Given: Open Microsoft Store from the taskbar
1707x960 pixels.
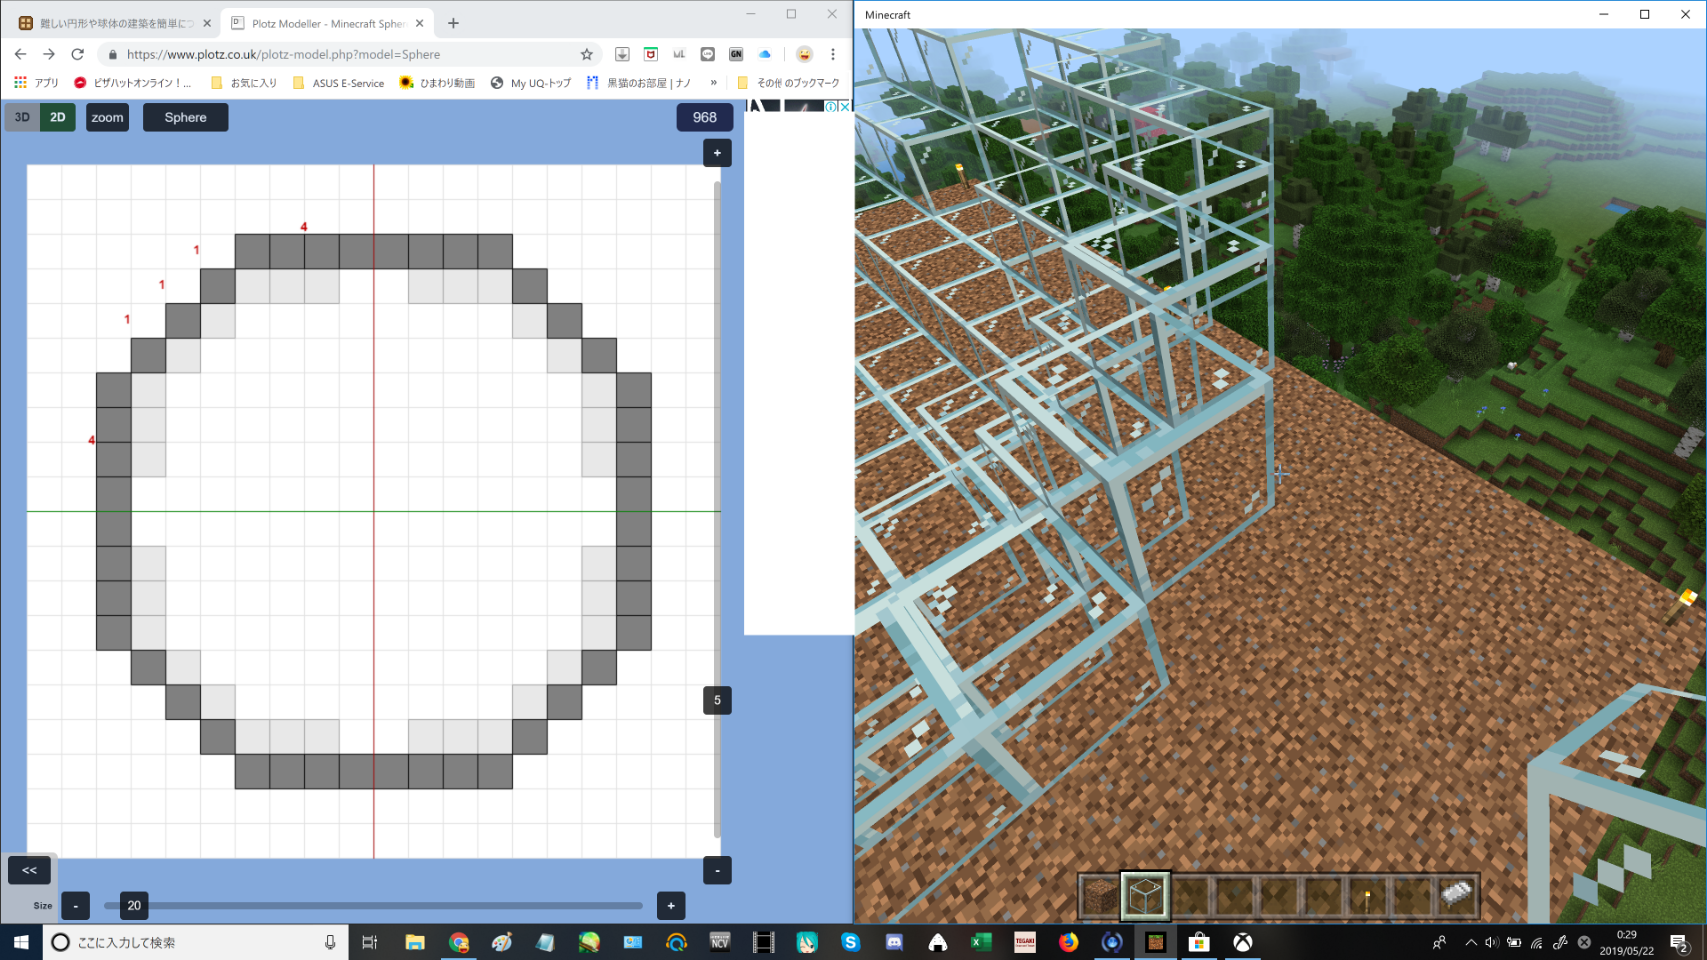Looking at the screenshot, I should 1199,942.
